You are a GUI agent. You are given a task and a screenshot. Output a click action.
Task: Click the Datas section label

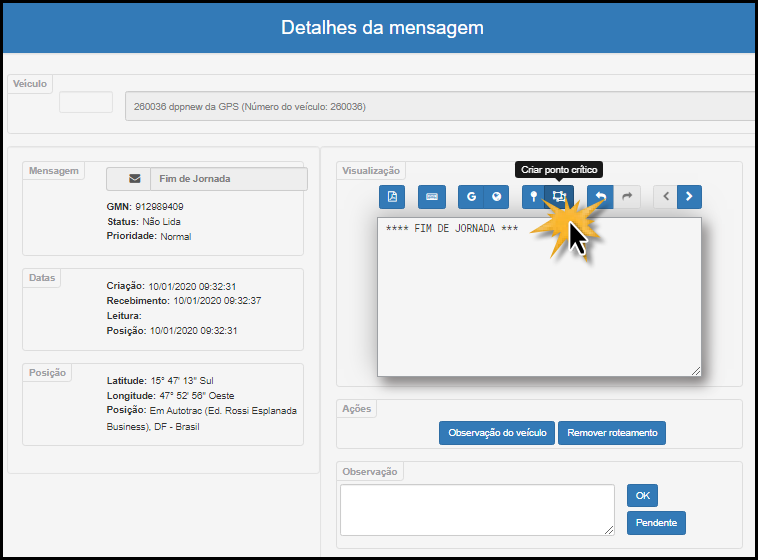click(x=42, y=278)
